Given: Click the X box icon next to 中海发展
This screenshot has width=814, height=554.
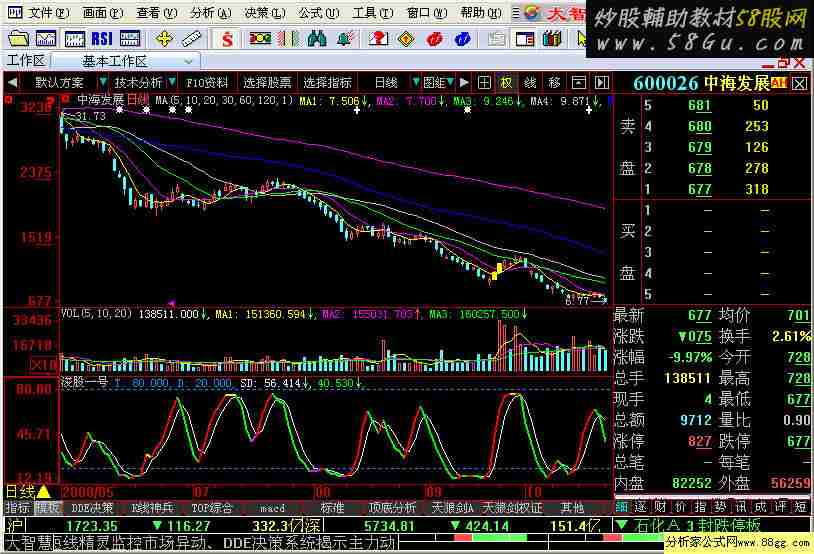Looking at the screenshot, I should (x=800, y=83).
